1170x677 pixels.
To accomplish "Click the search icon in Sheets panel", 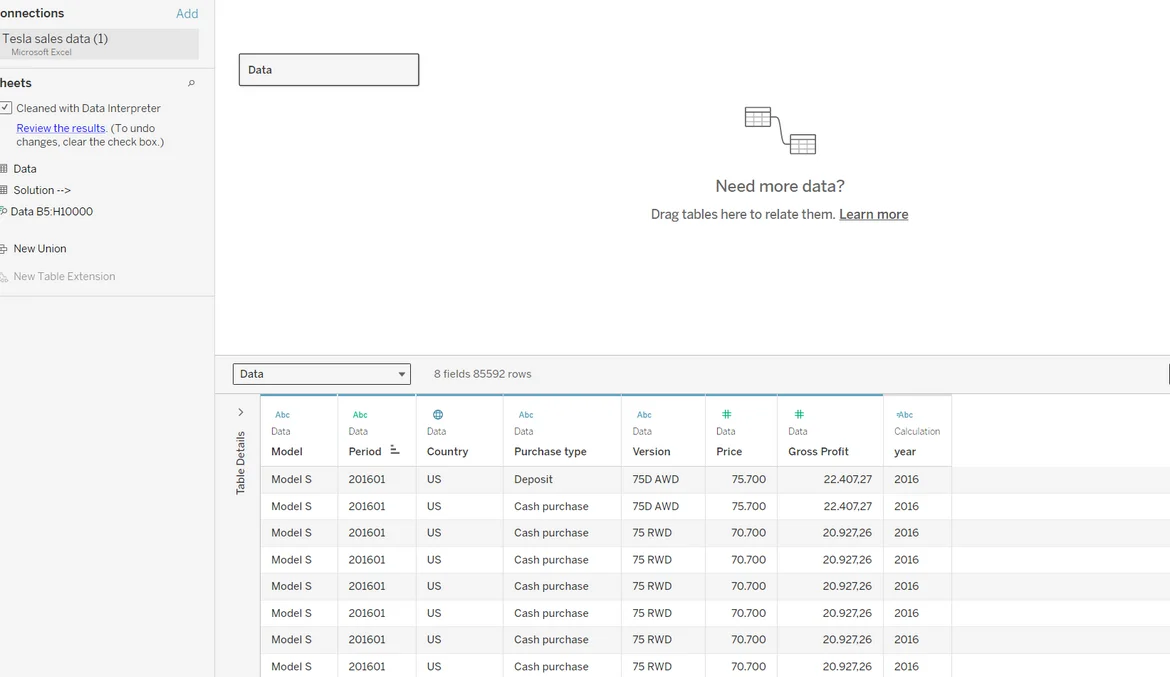I will pos(191,83).
